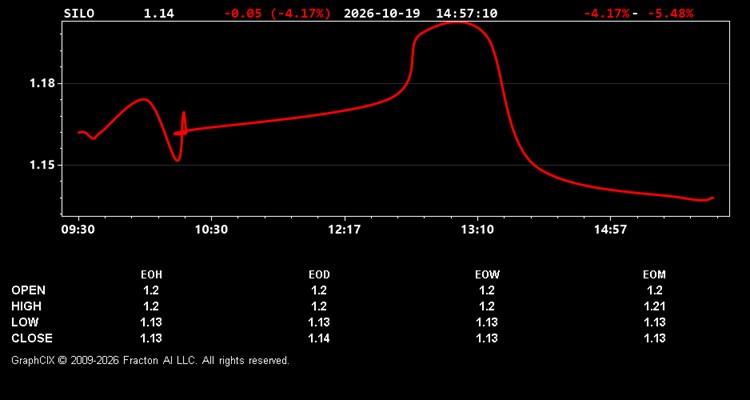
Task: Click the EOM CLOSE value 1.13
Action: (x=654, y=338)
